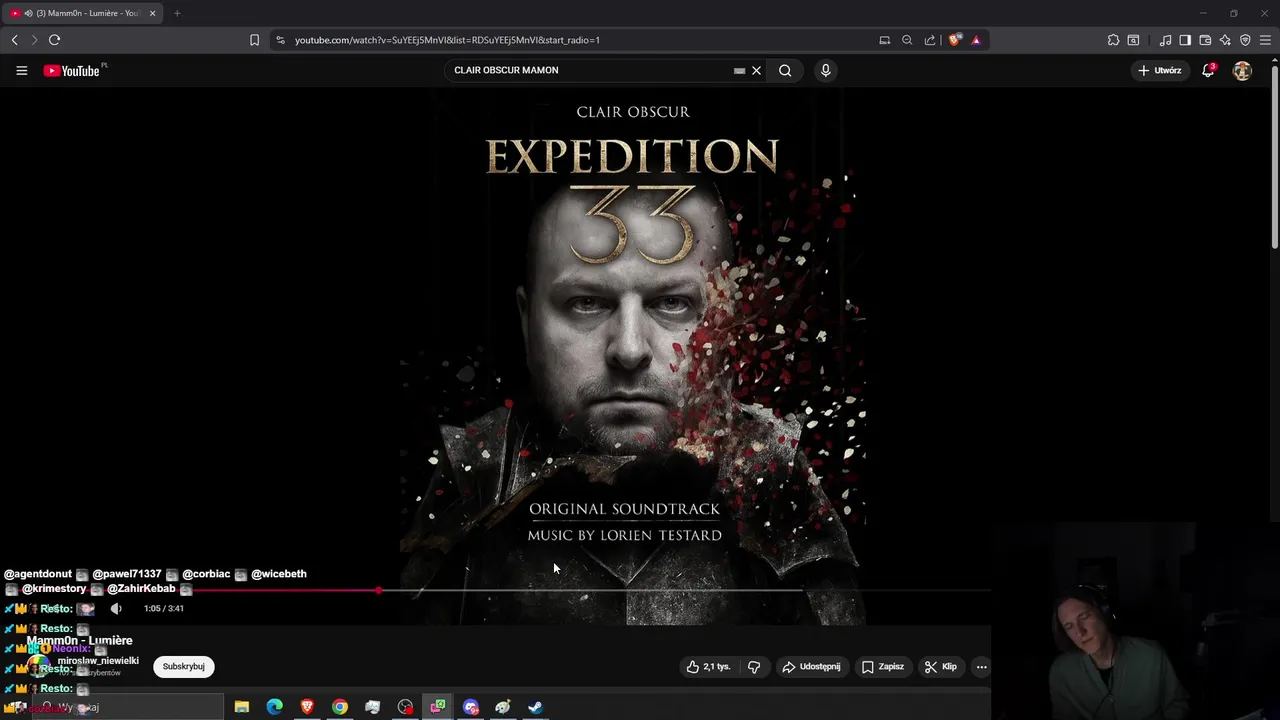Open Microsoft Edge from taskbar
1280x720 pixels.
[274, 707]
